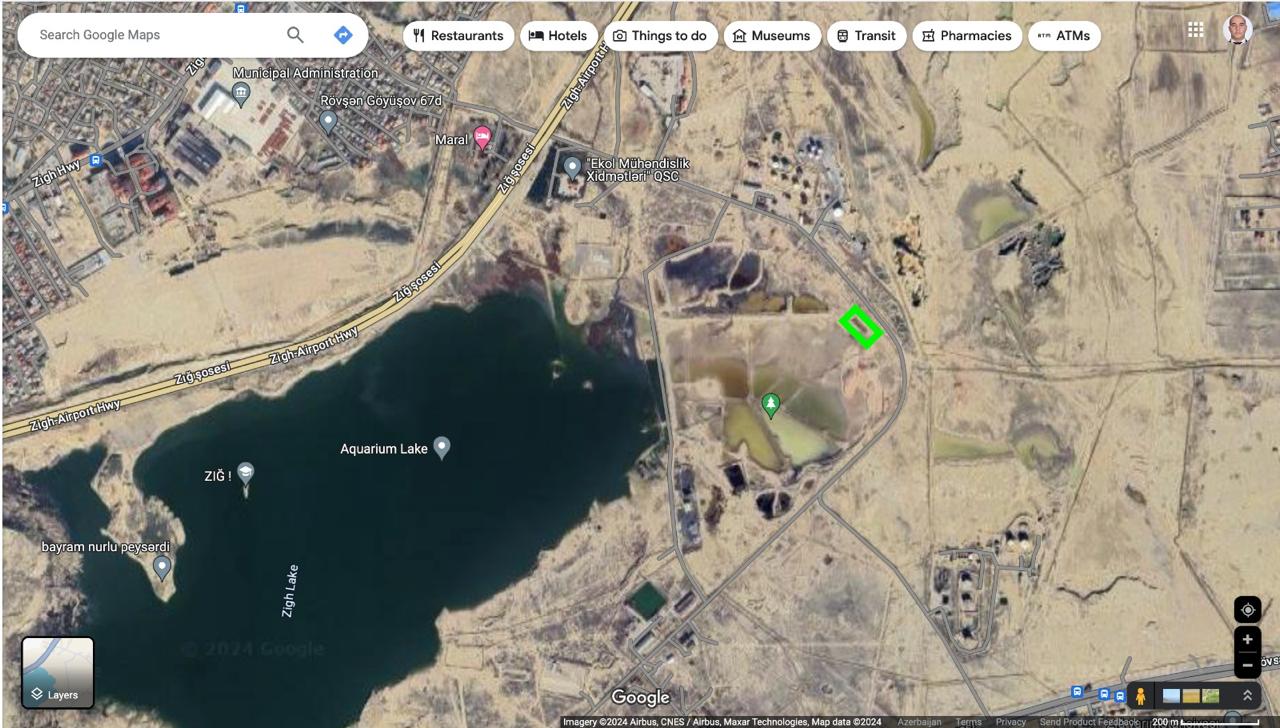Filter map by Restaurants
The width and height of the screenshot is (1280, 728).
tap(458, 36)
